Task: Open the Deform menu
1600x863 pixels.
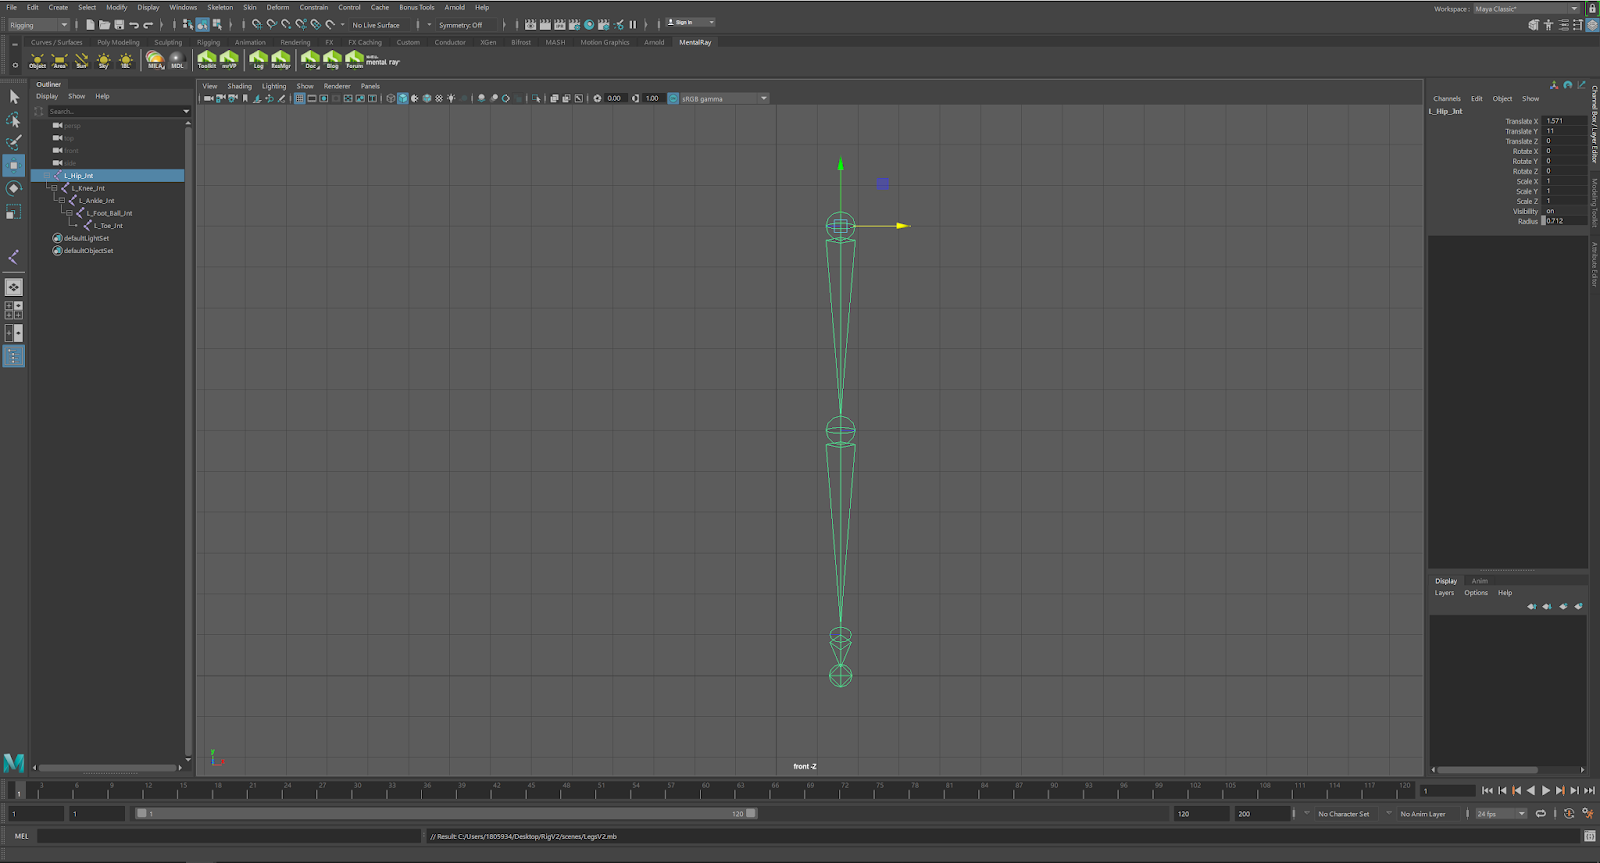Action: pyautogui.click(x=278, y=7)
